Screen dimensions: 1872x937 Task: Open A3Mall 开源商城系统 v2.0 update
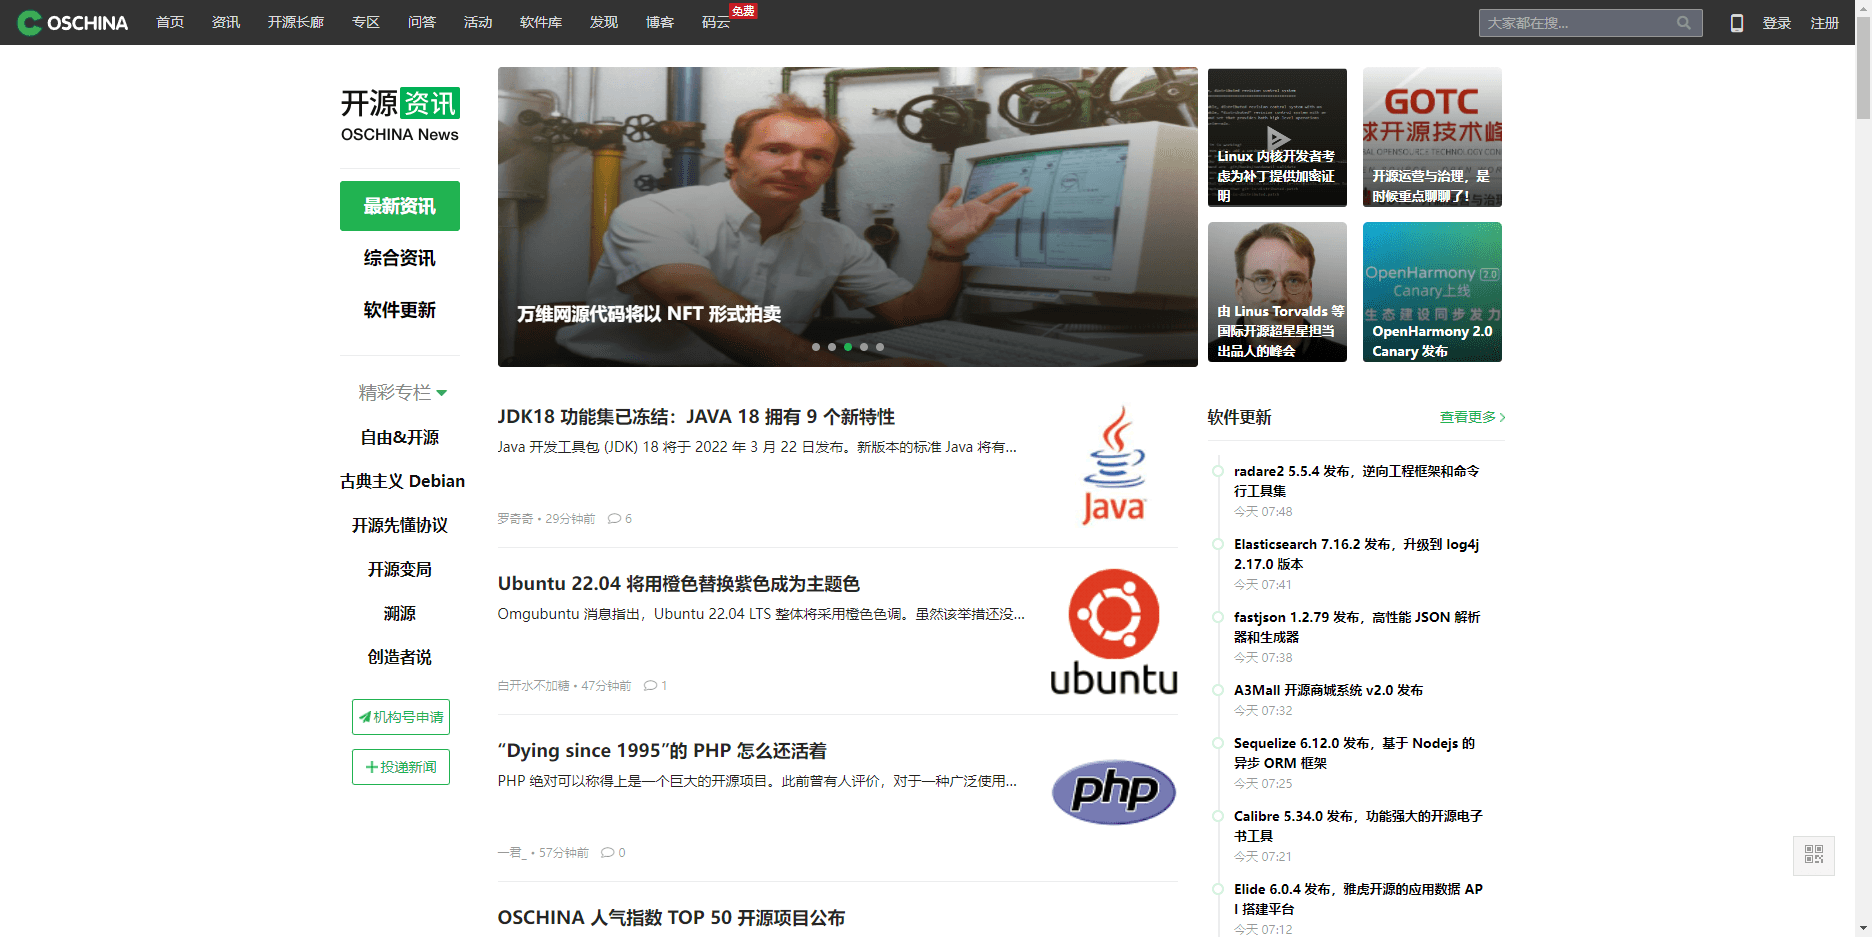point(1329,690)
